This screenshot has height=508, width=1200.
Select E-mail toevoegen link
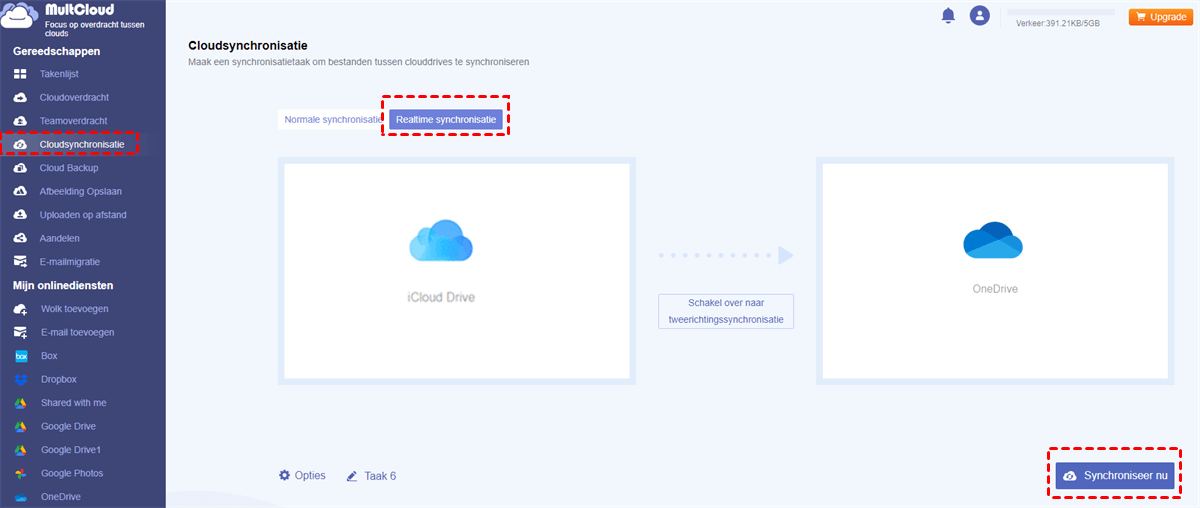pos(78,332)
